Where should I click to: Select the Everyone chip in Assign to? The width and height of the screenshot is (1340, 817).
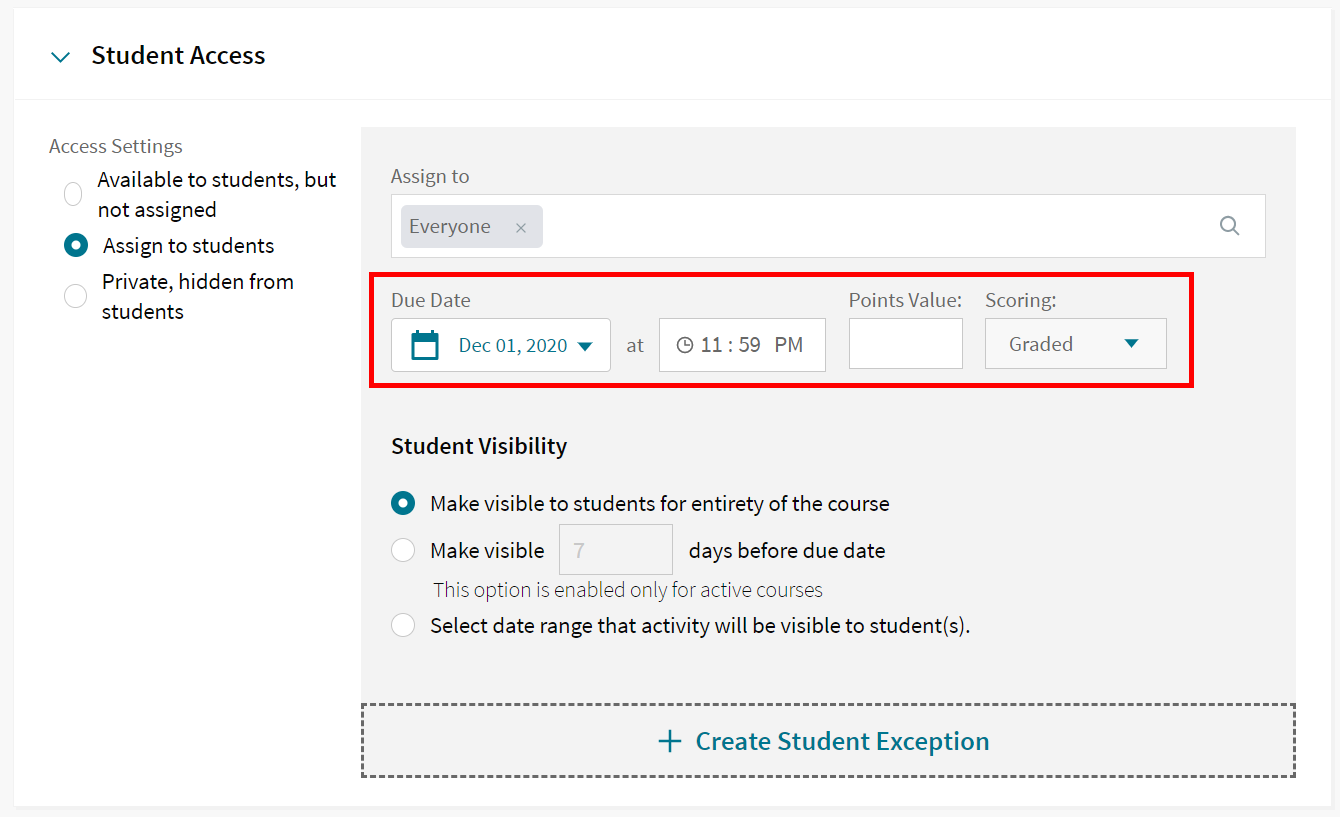click(450, 227)
